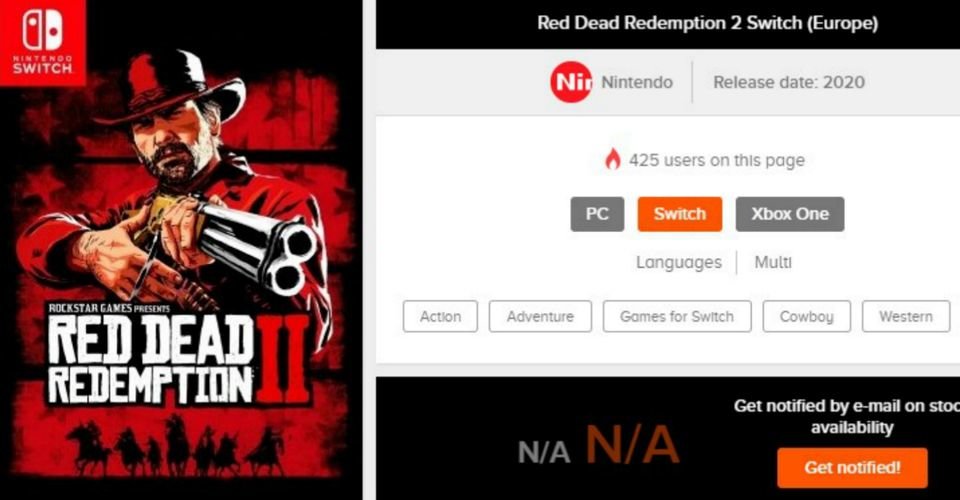Click the Nintendo Switch logo on cover
Screen dimensions: 960x500
point(43,43)
